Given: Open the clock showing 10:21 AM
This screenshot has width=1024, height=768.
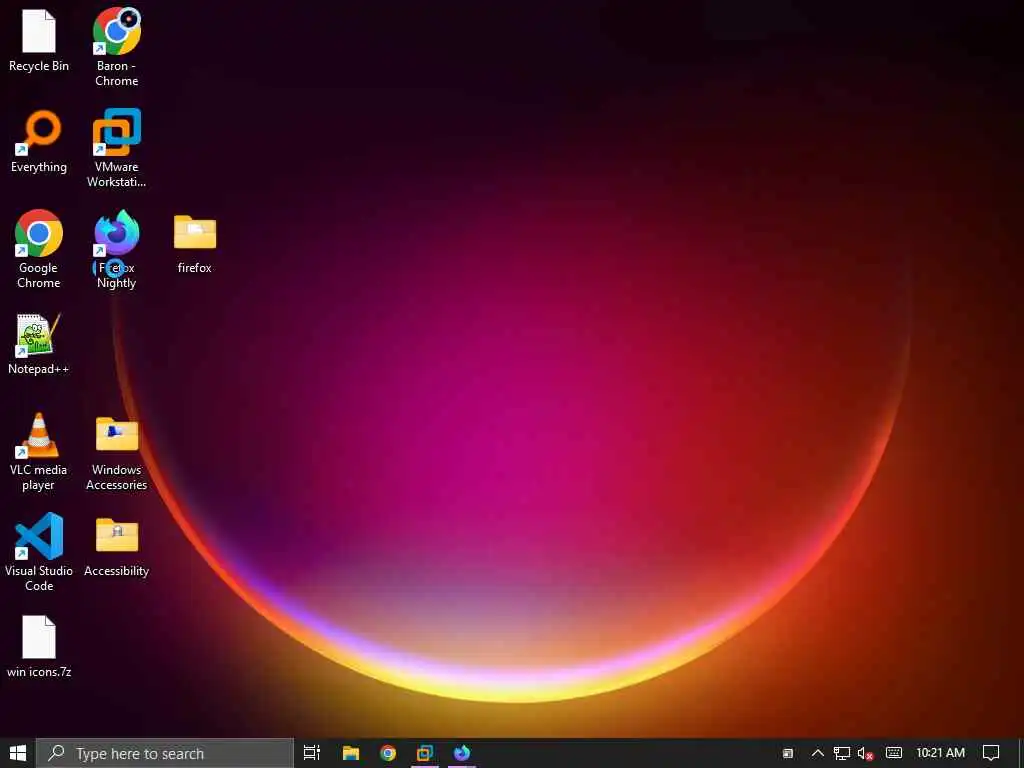Looking at the screenshot, I should (940, 753).
